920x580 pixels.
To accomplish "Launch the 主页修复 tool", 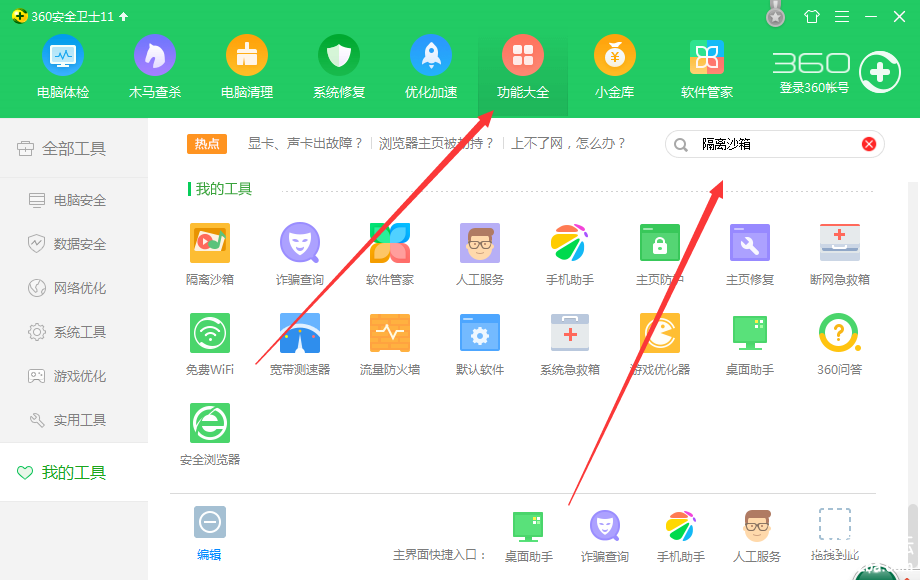I will click(x=750, y=255).
